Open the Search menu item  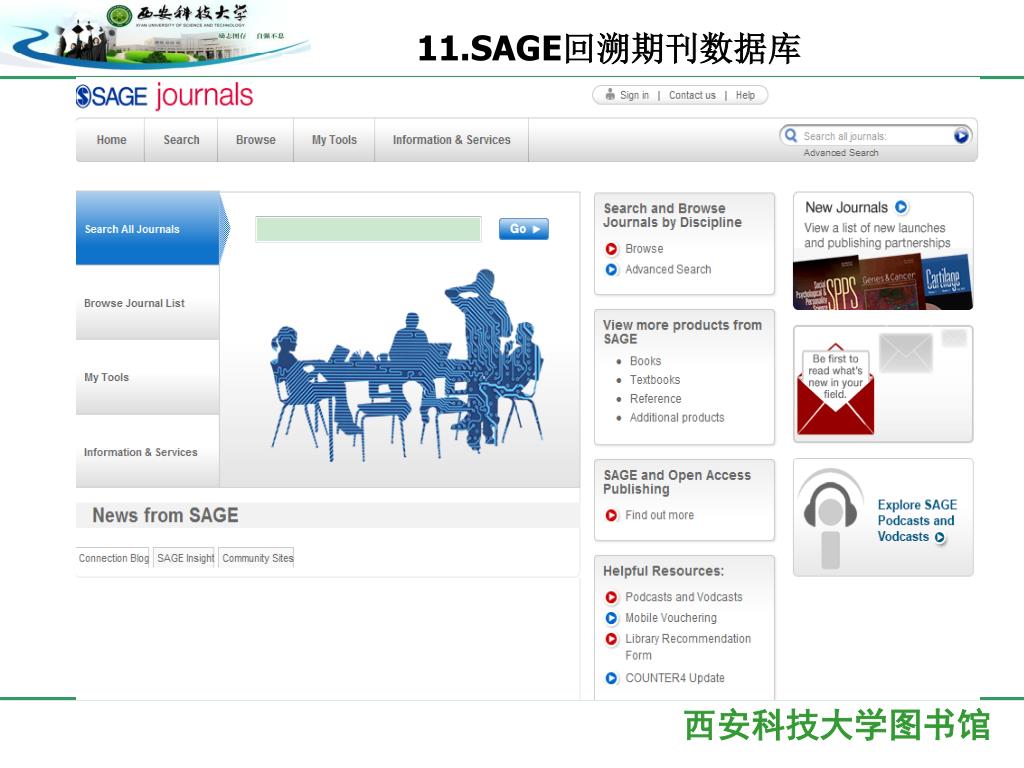(x=182, y=140)
